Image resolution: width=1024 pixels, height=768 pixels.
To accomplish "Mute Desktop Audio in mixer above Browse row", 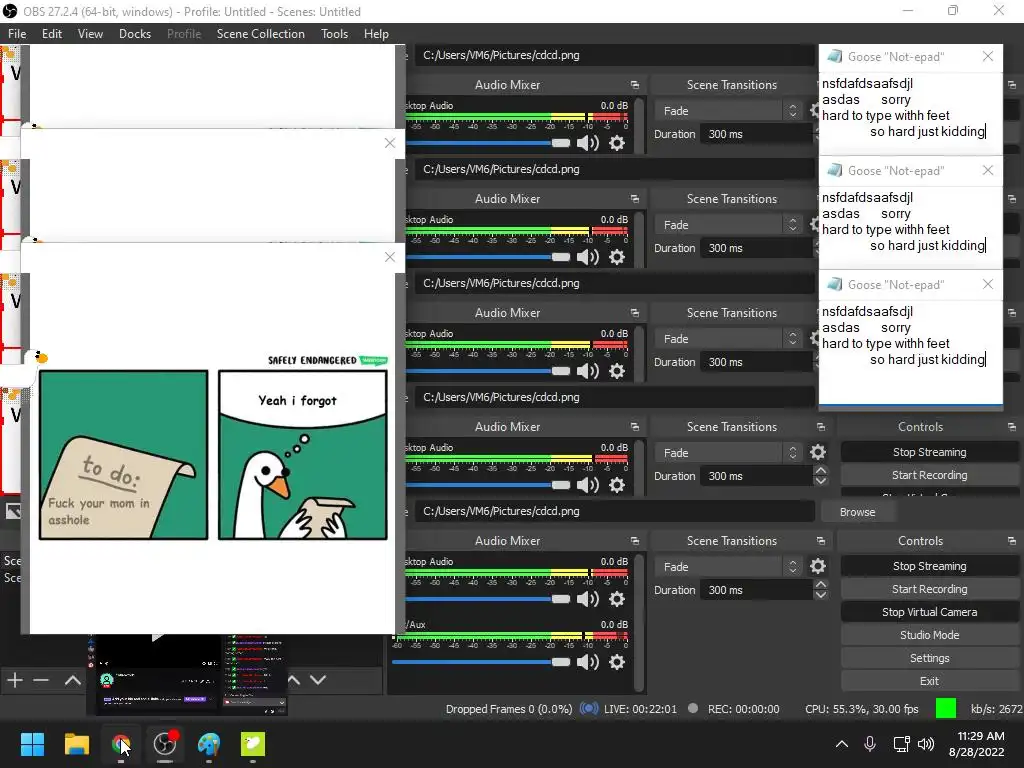I will (x=588, y=485).
